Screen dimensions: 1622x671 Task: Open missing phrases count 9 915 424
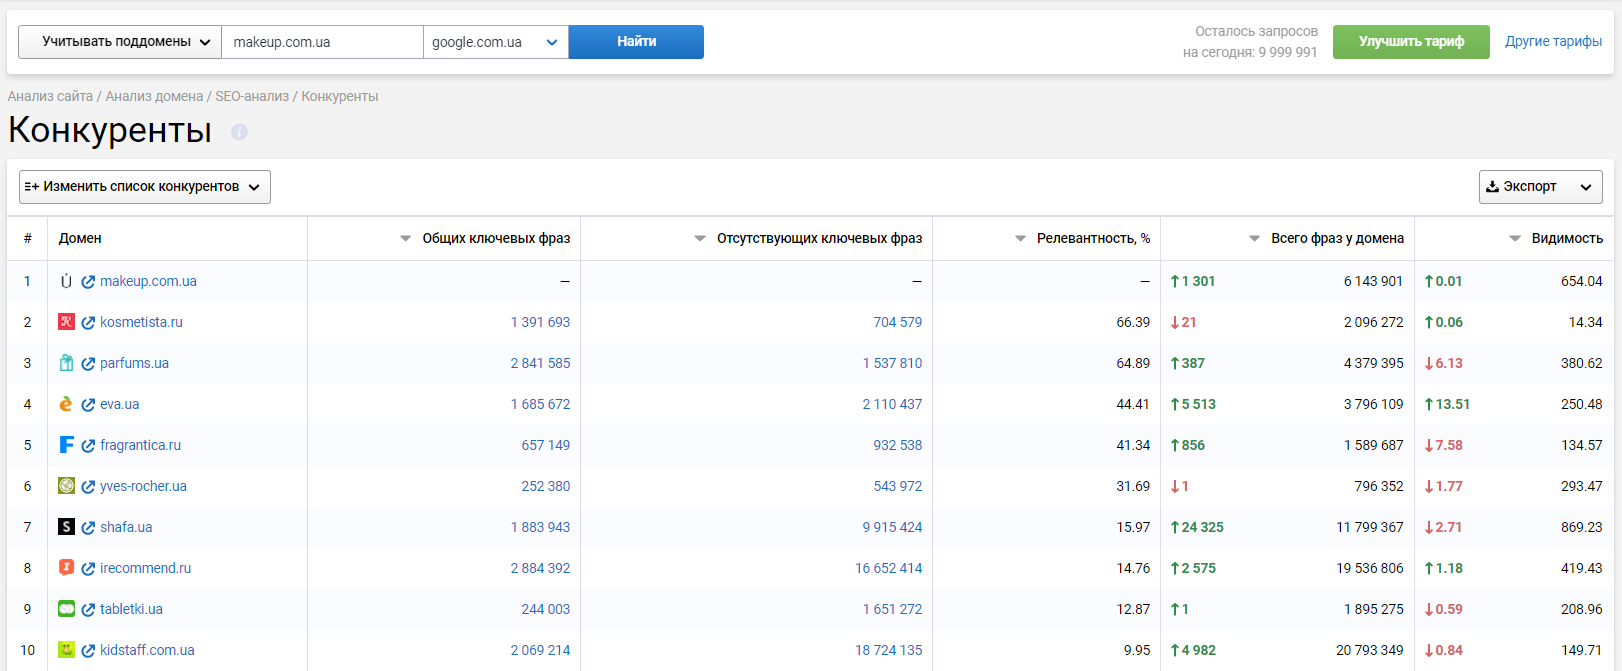(x=892, y=527)
